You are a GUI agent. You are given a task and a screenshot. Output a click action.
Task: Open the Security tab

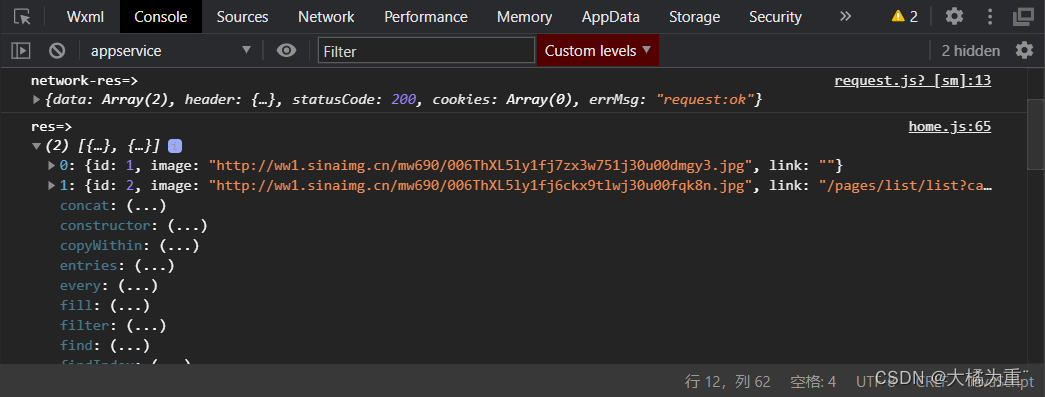pyautogui.click(x=775, y=17)
